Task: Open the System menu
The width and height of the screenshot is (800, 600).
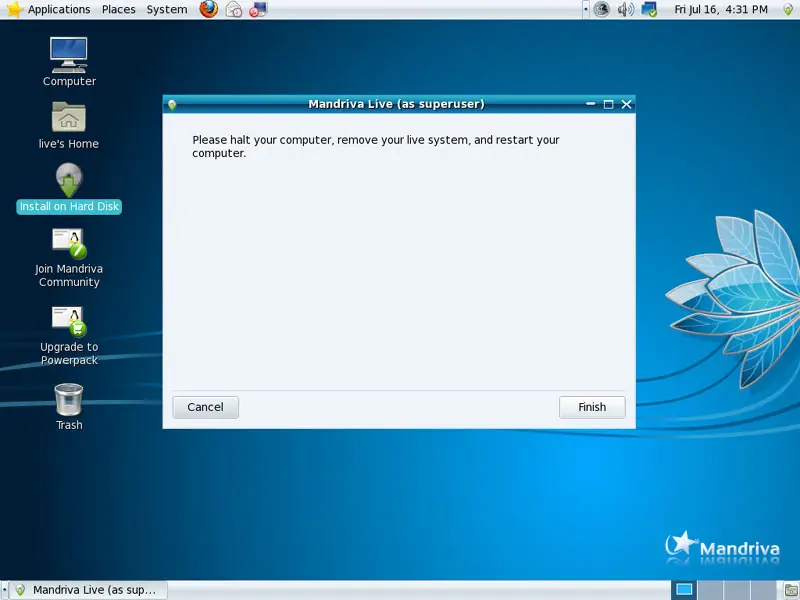Action: coord(166,9)
